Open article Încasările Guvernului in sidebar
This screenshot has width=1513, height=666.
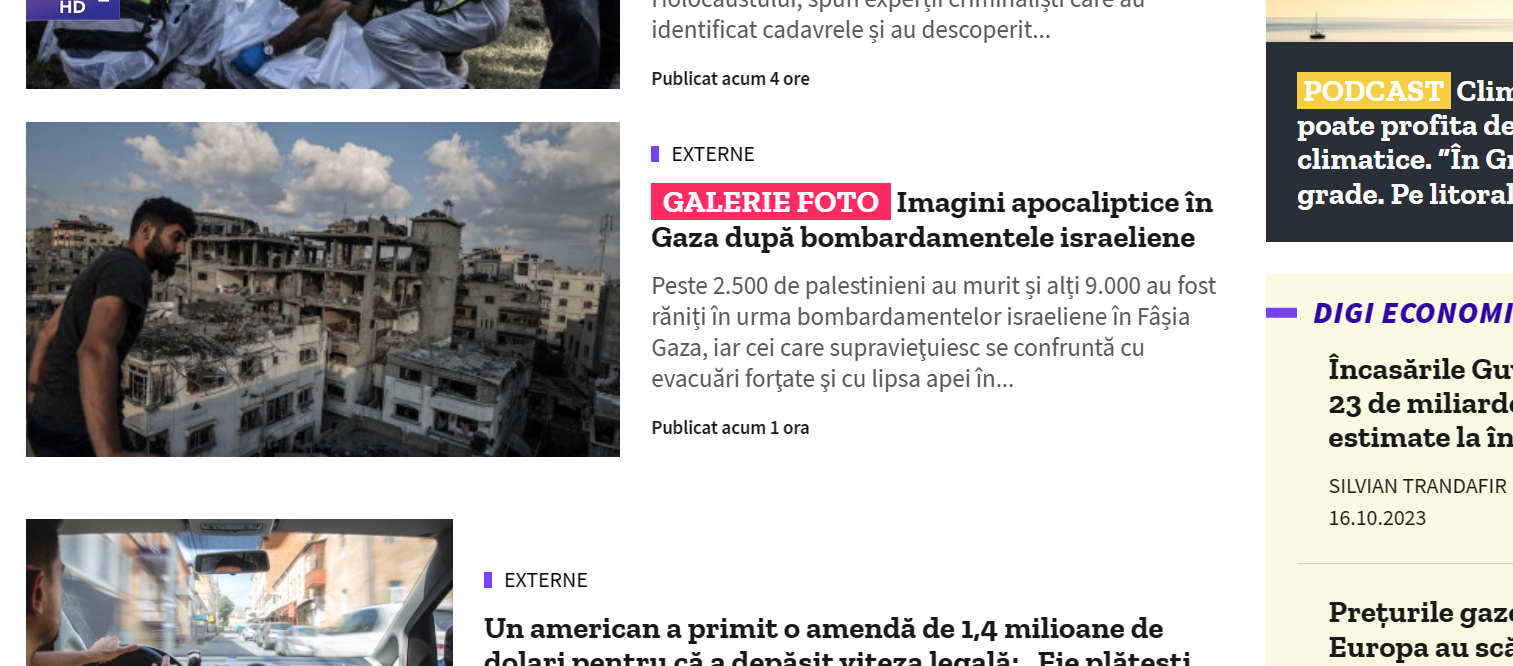1420,403
